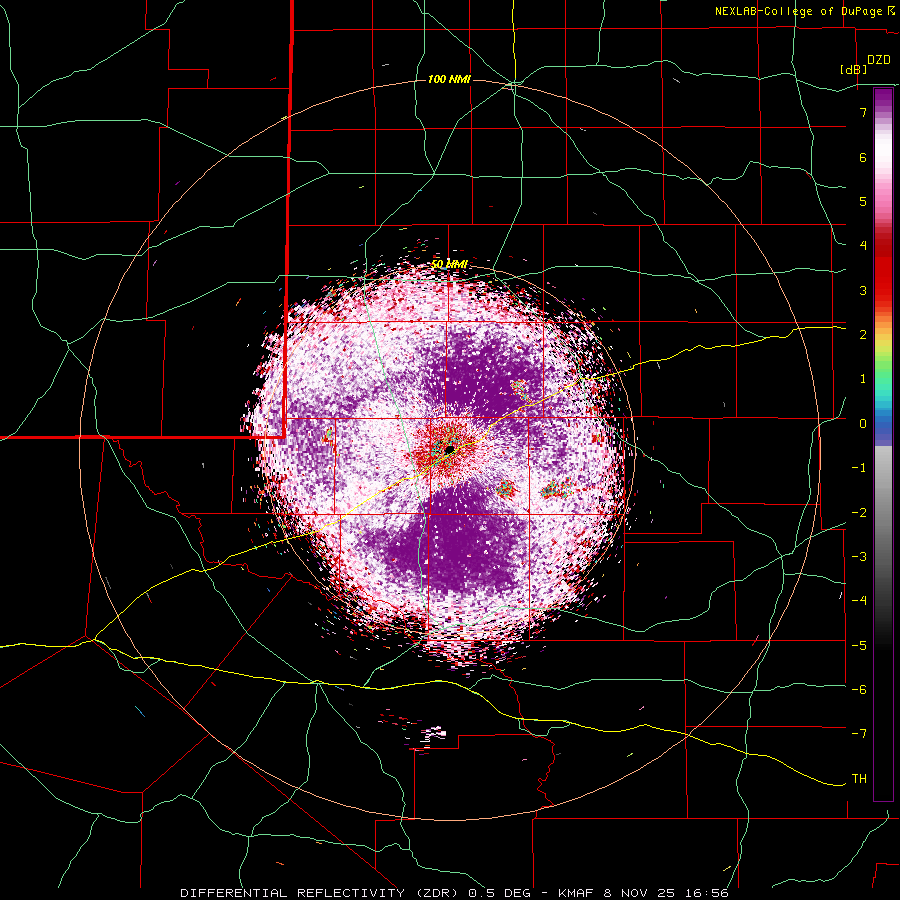Click the value -1 on the color scale
Image resolution: width=900 pixels, height=900 pixels.
[x=859, y=468]
